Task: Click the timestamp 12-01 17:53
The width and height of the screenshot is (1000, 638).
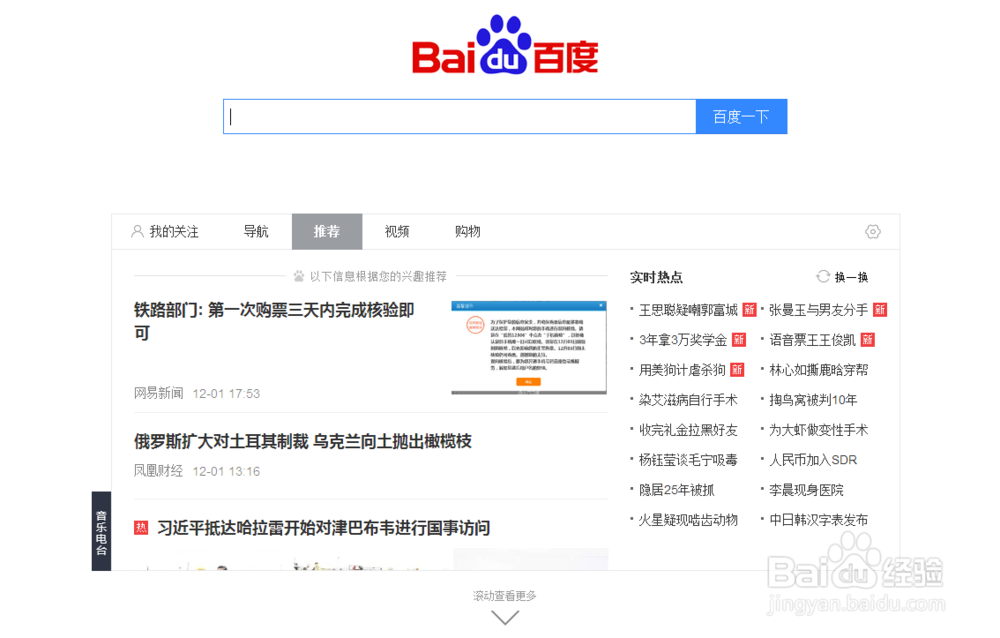Action: [x=226, y=394]
